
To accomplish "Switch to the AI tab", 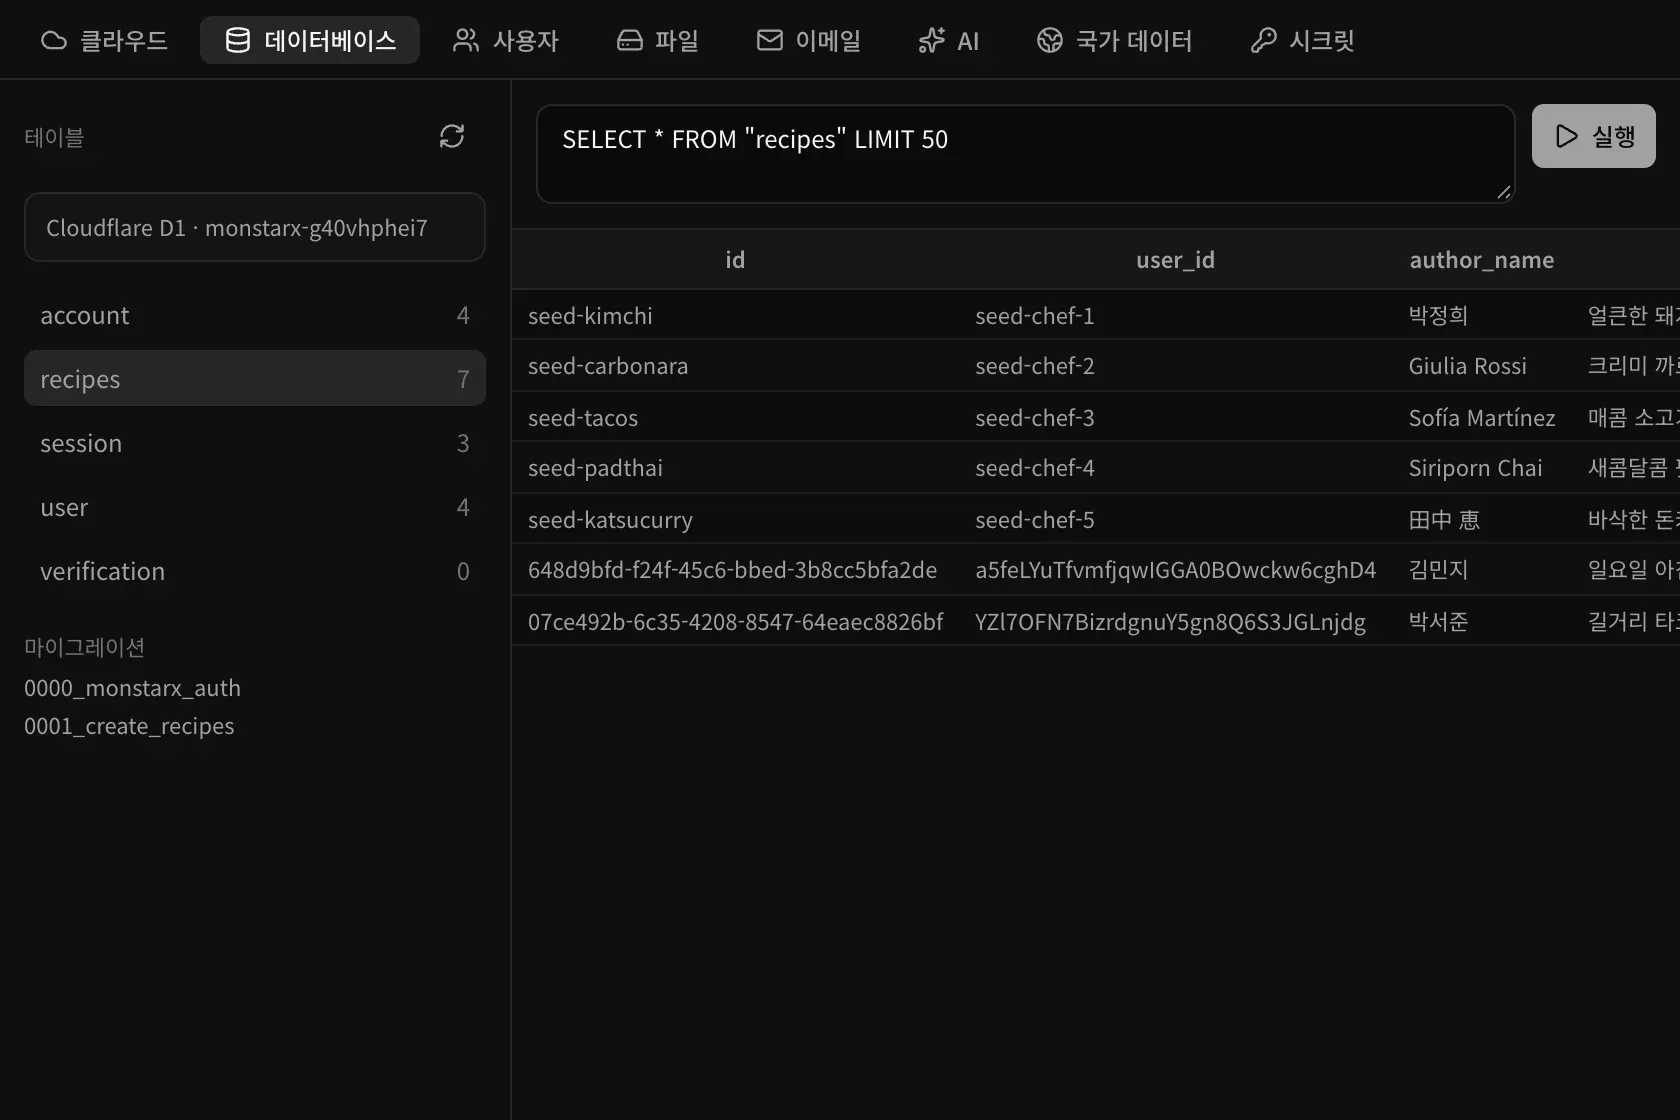I will 949,41.
